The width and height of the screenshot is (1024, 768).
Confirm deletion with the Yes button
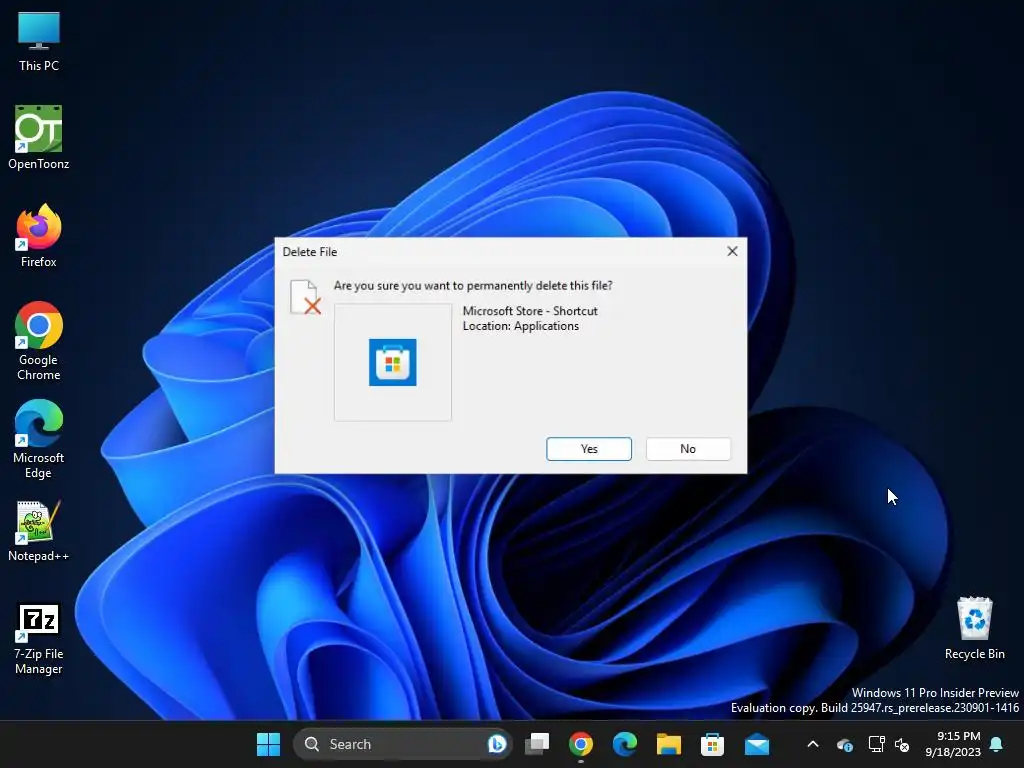(588, 449)
